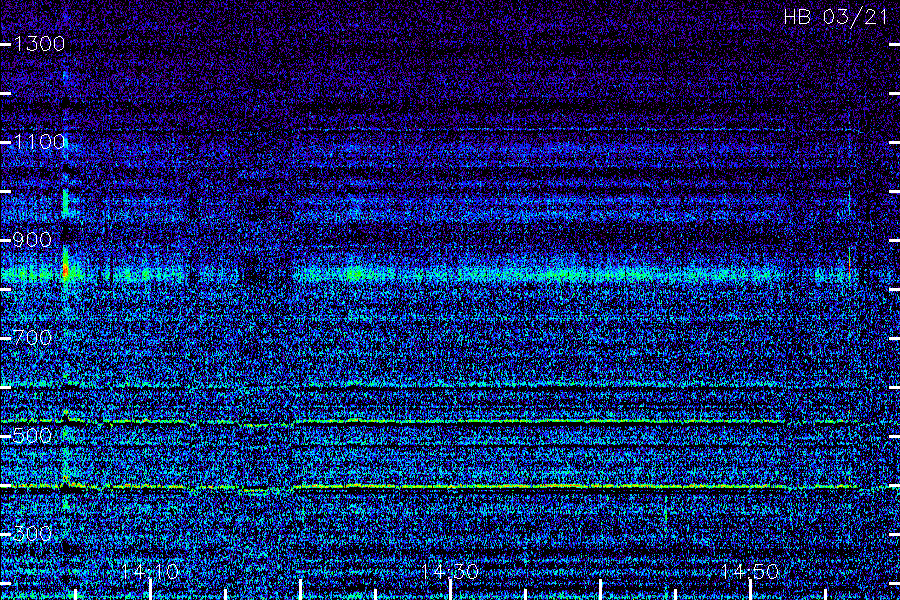This screenshot has width=900, height=600.
Task: Click the 1100 frequency axis label
Action: tap(39, 142)
